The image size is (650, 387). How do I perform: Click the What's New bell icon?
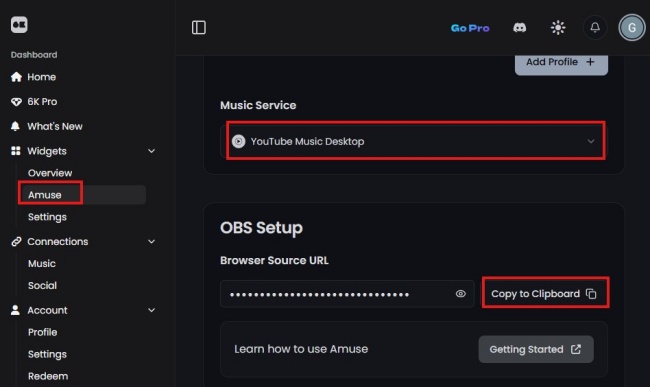click(x=15, y=126)
